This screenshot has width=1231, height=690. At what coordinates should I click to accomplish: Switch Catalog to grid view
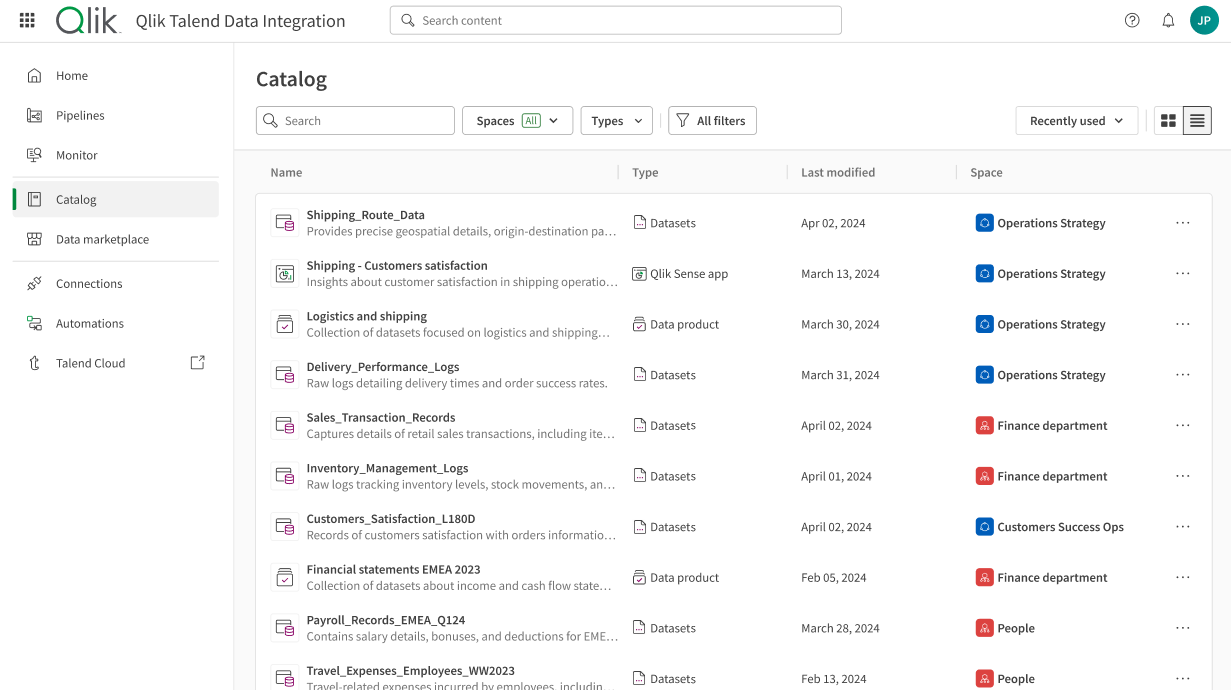[x=1168, y=120]
